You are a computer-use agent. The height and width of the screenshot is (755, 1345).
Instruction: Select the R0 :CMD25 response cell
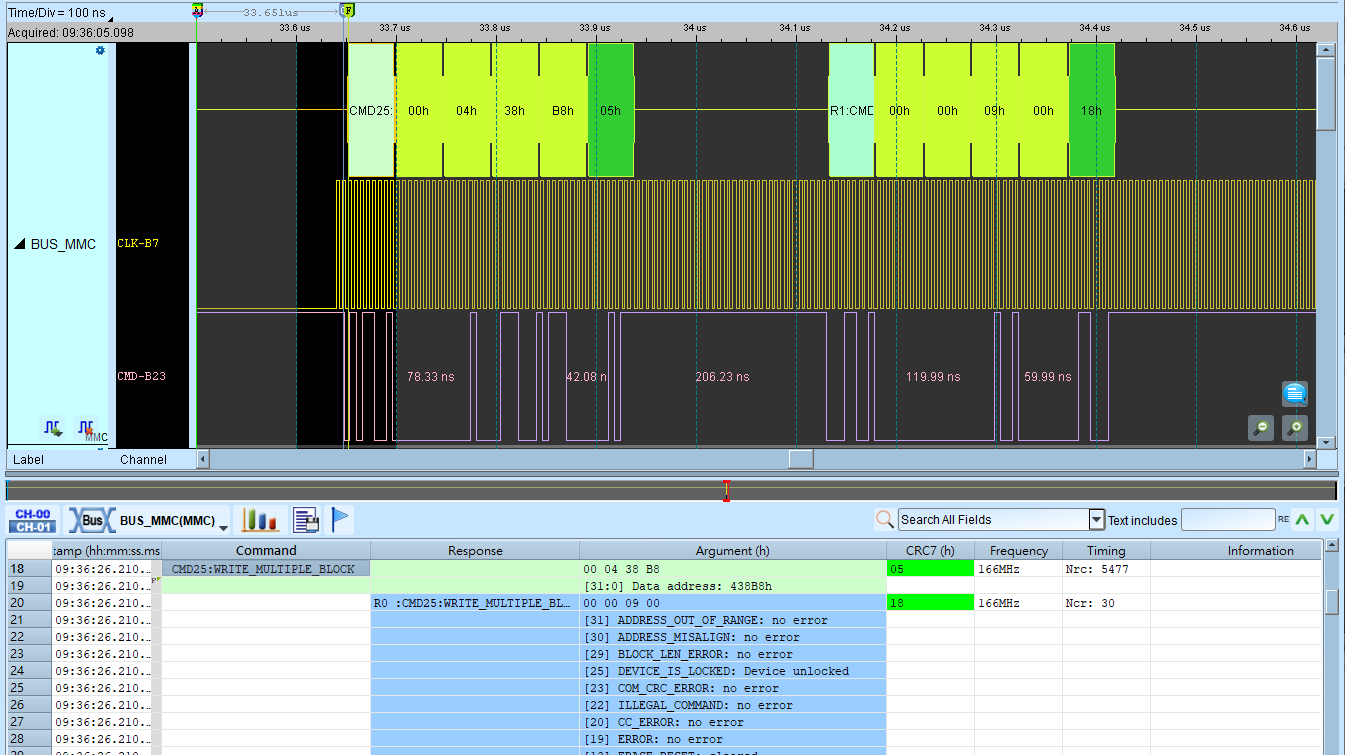475,603
